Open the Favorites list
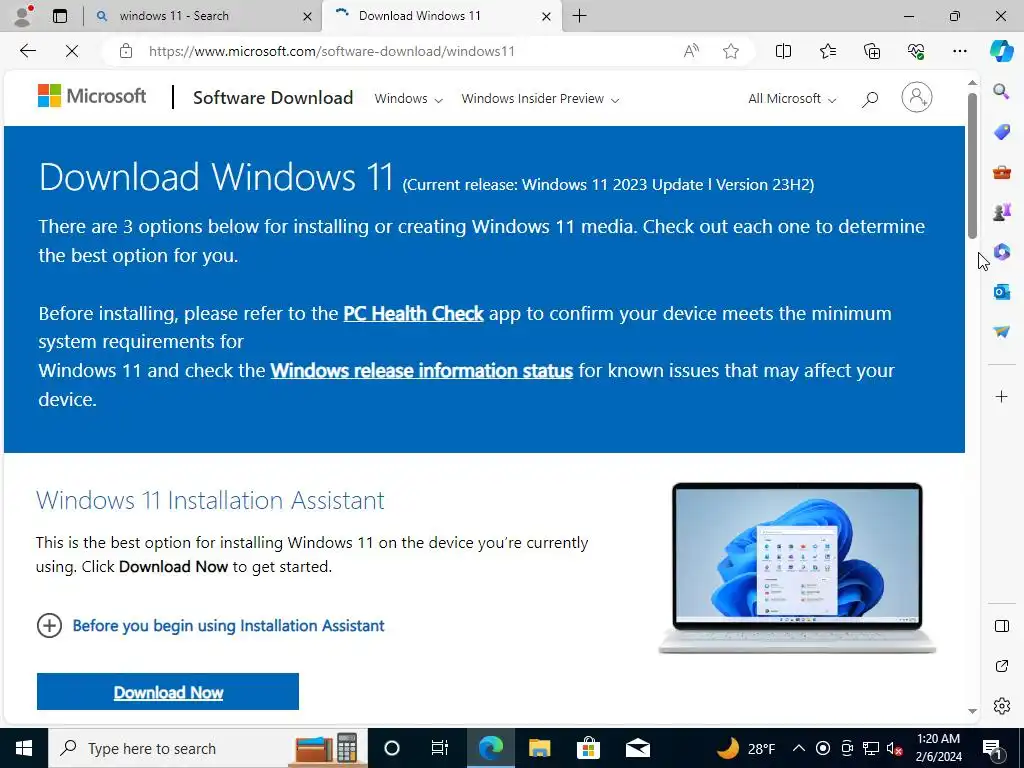This screenshot has width=1024, height=768. (827, 51)
